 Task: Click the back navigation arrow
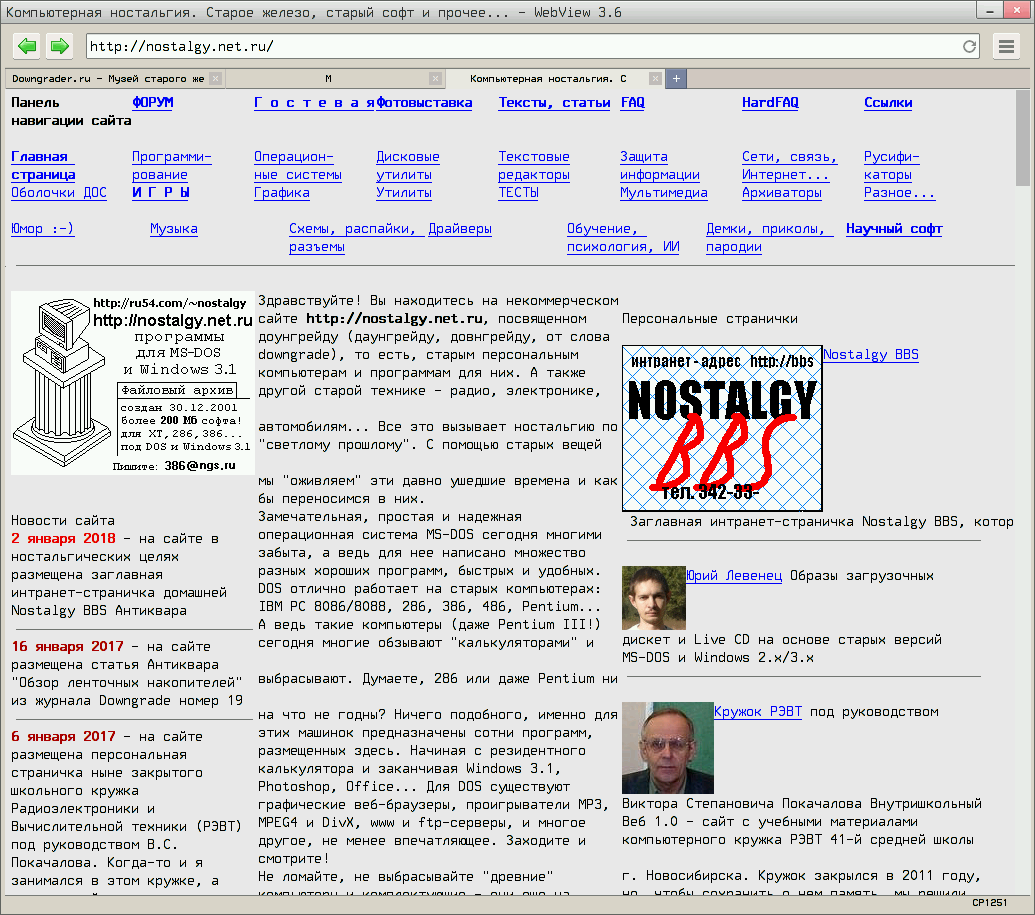[26, 45]
